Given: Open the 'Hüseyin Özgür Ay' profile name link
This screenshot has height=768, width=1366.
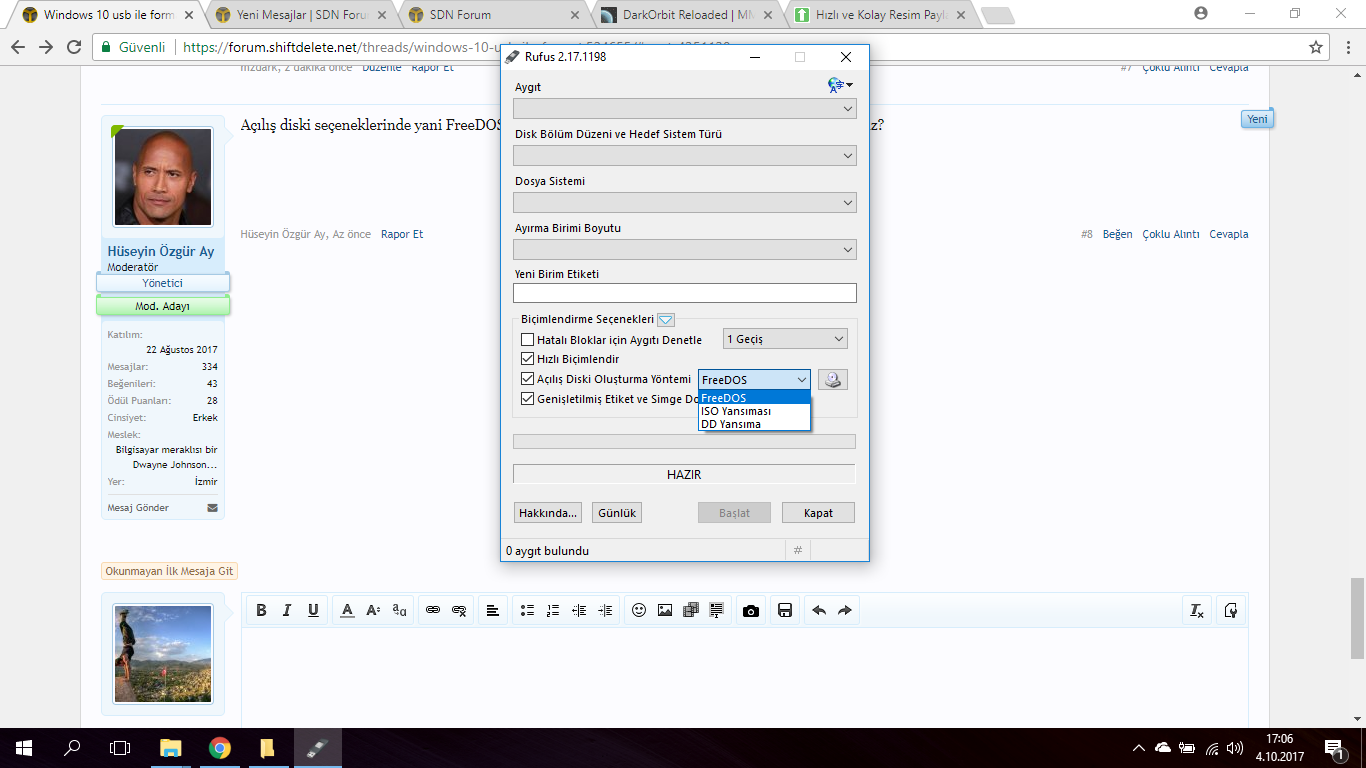Looking at the screenshot, I should tap(161, 252).
